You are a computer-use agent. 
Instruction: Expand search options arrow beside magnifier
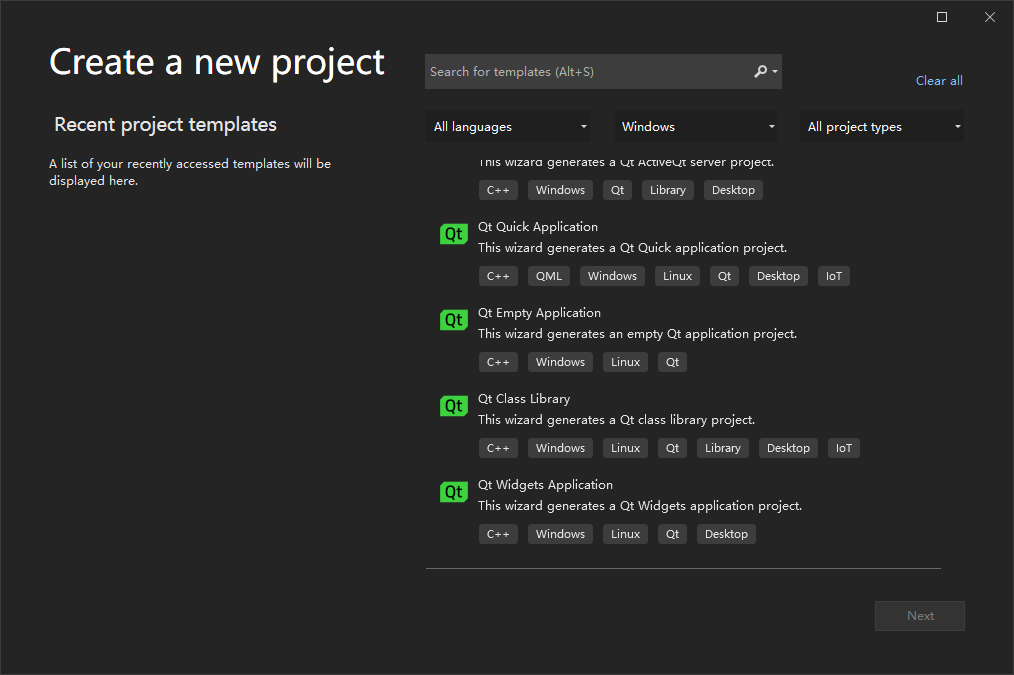click(775, 72)
